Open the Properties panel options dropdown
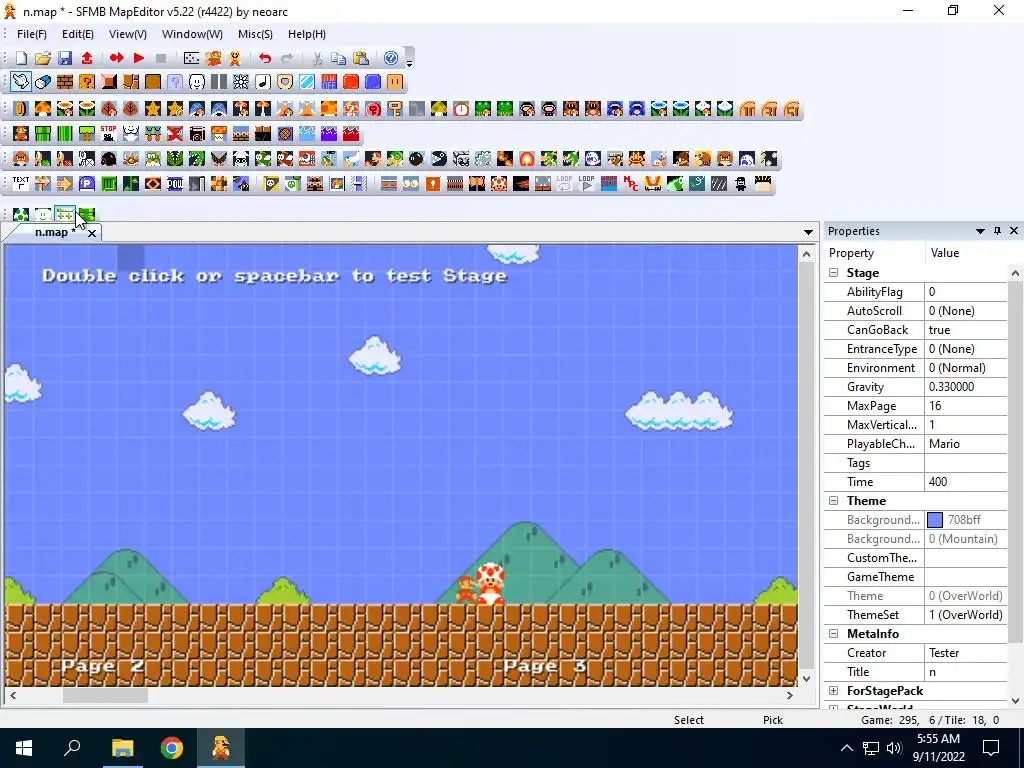 point(980,231)
